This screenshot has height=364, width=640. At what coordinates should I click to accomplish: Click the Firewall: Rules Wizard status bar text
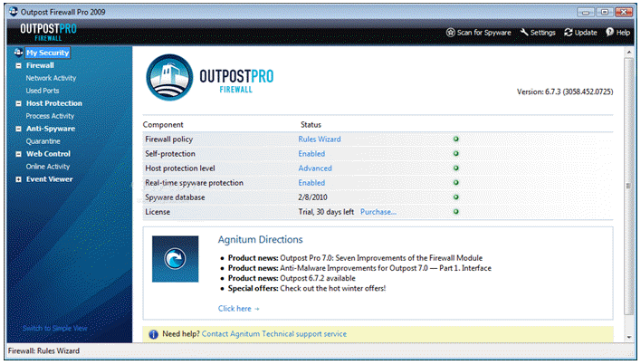point(44,351)
